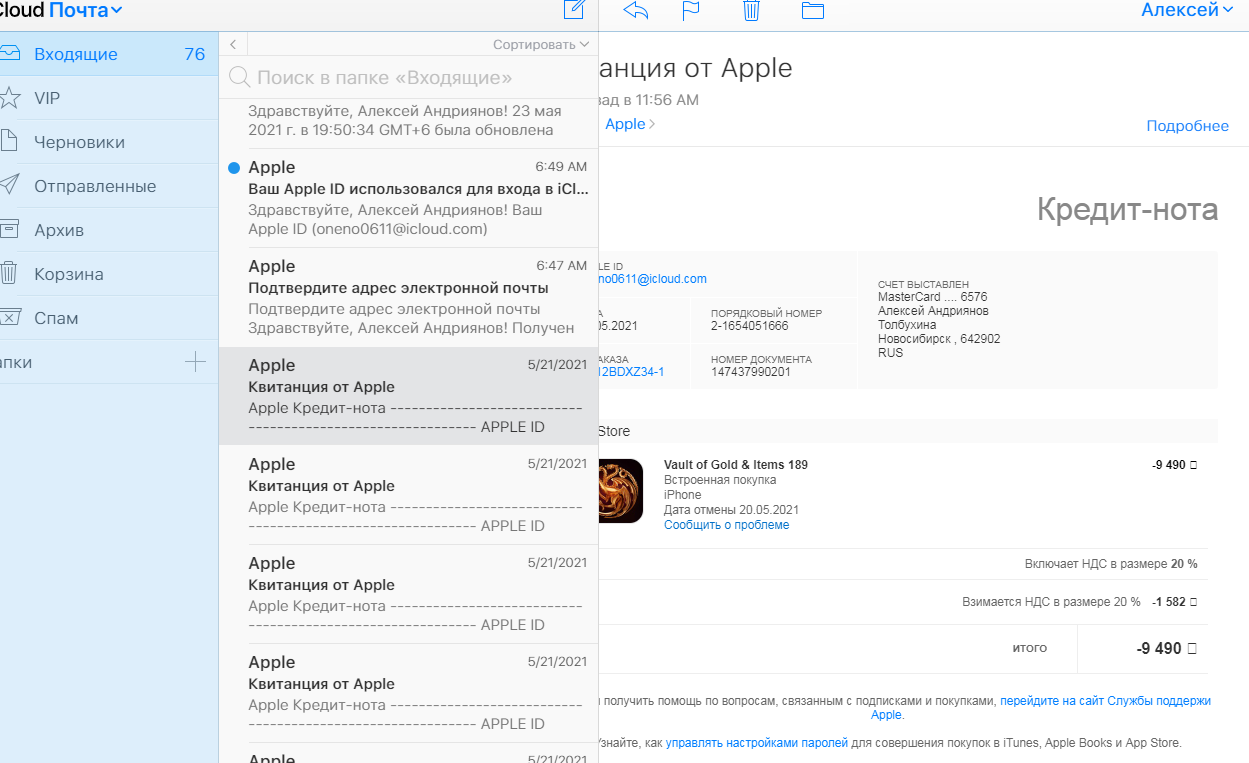This screenshot has width=1249, height=763.
Task: Add a new folder with plus icon
Action: [196, 362]
